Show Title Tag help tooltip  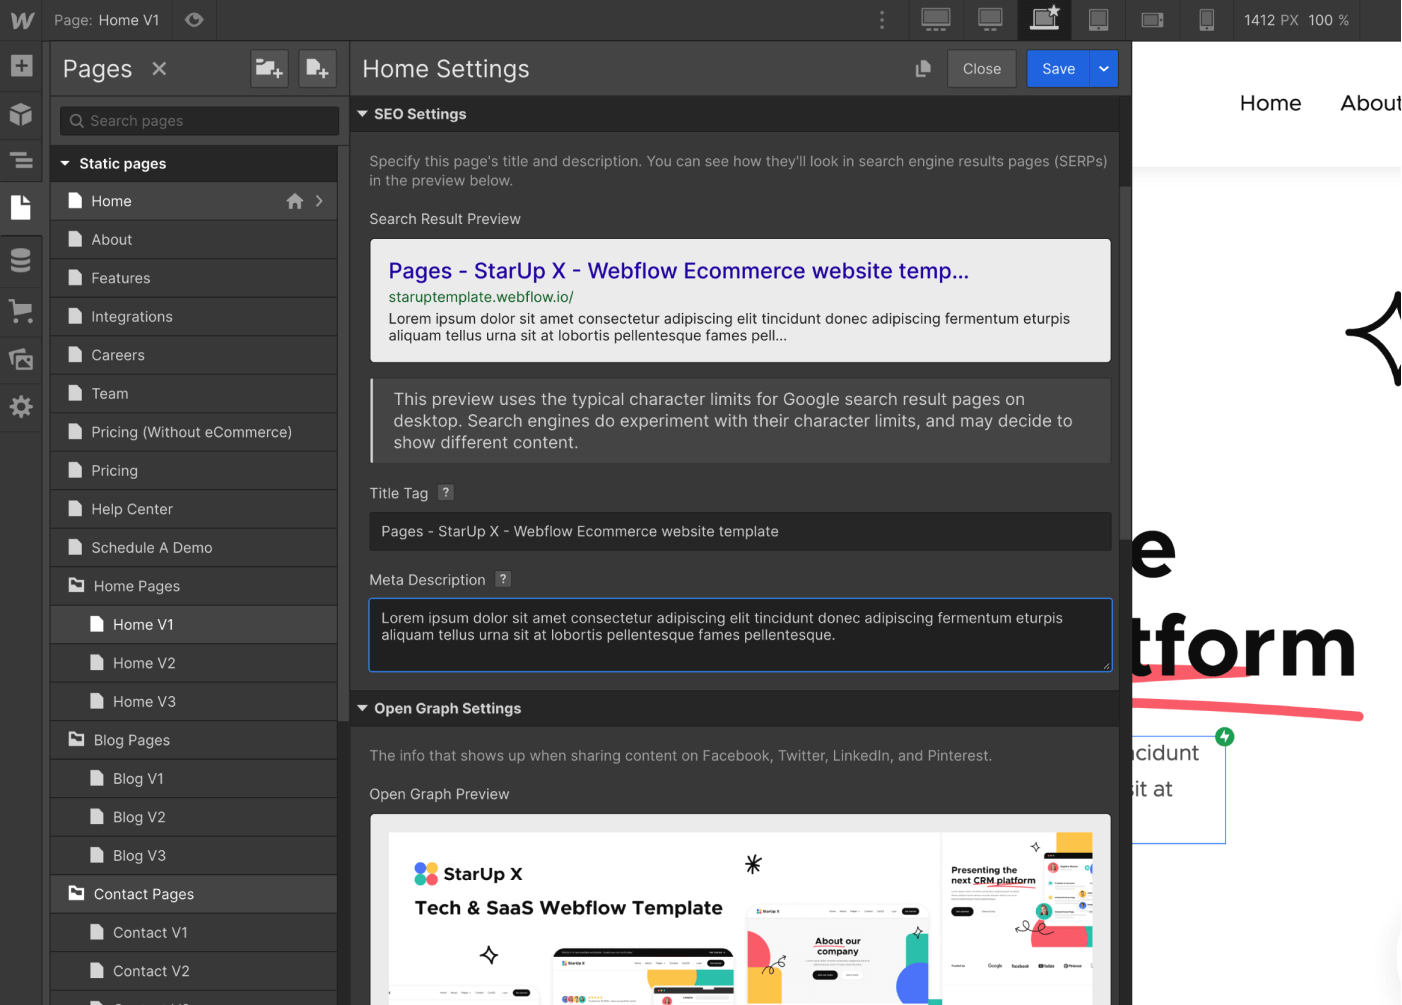point(446,492)
